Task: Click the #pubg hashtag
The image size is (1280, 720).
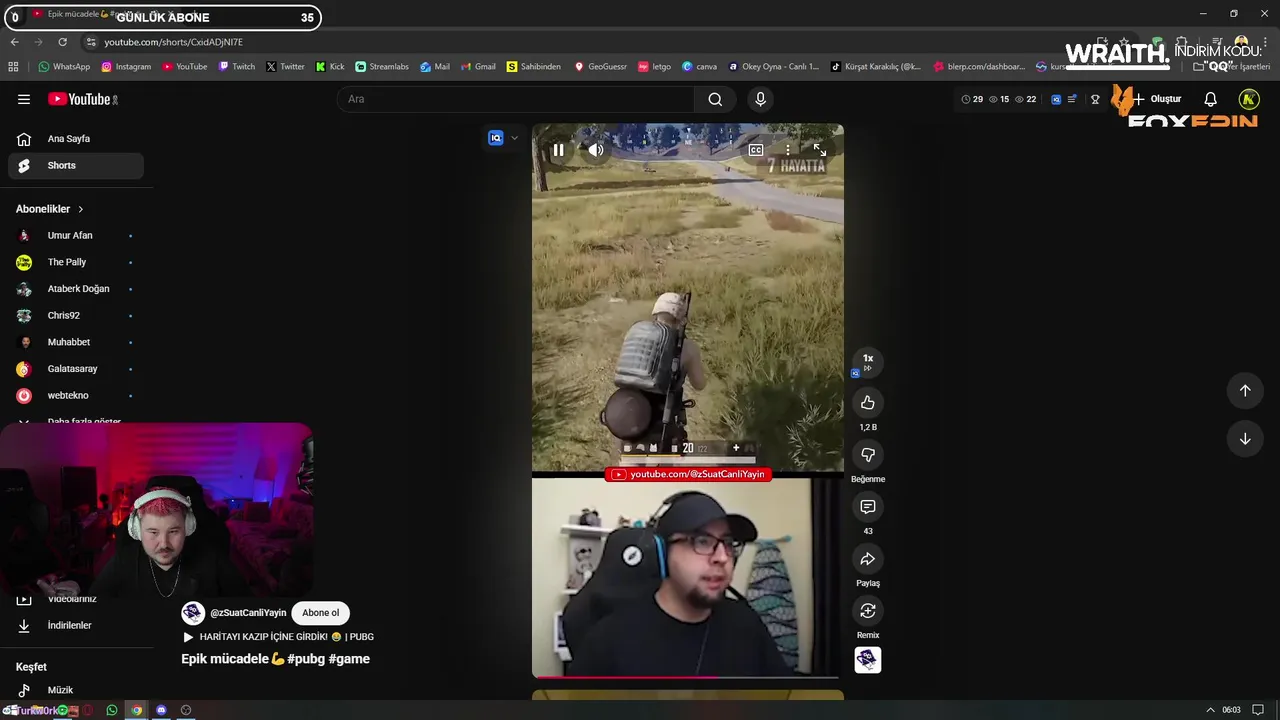Action: 305,659
